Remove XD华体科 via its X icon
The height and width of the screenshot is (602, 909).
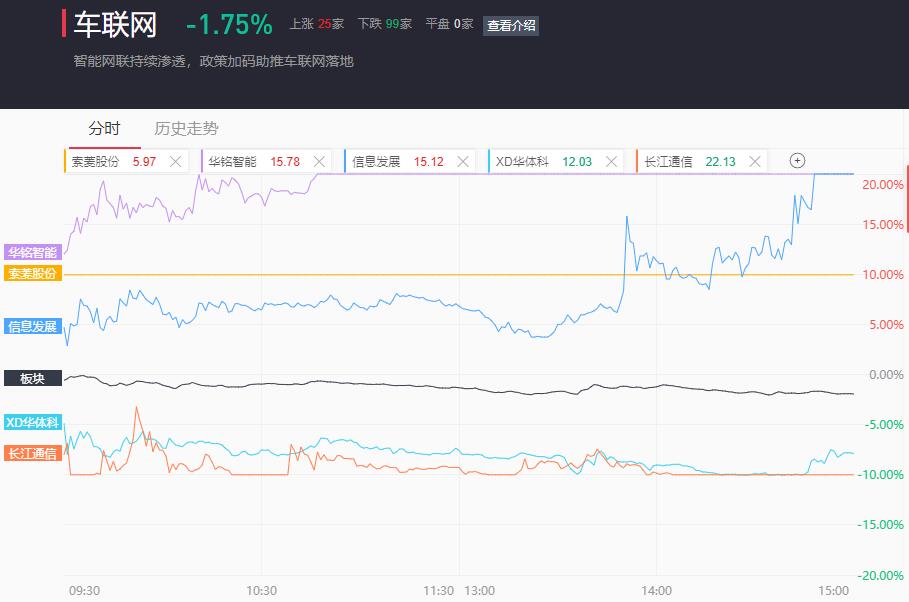pyautogui.click(x=611, y=162)
